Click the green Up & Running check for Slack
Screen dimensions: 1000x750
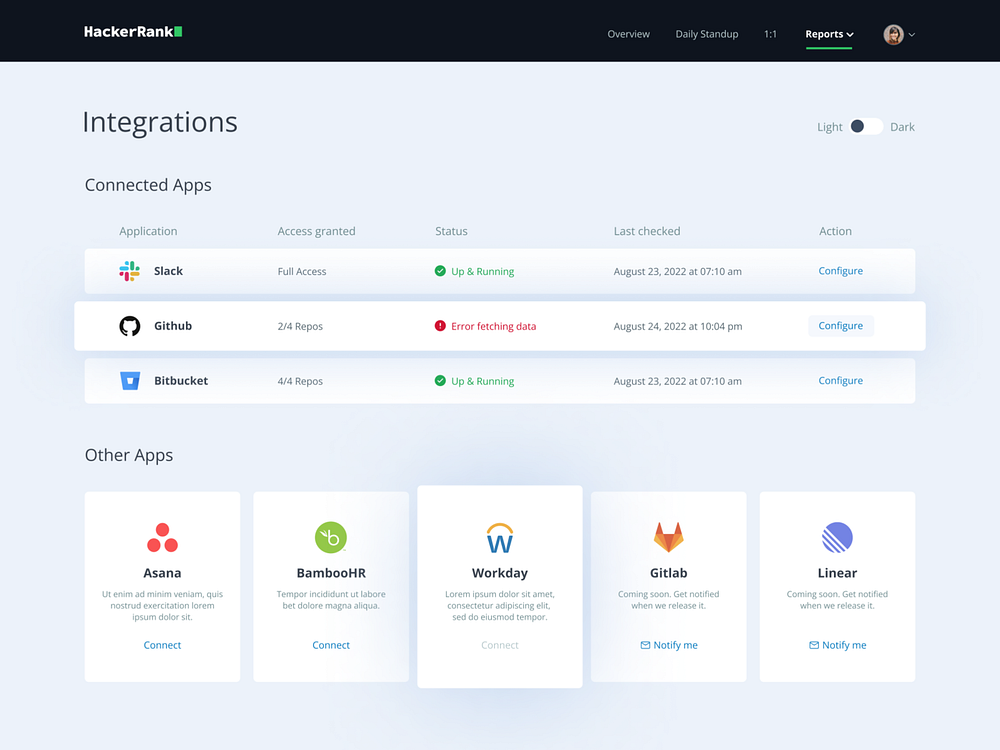[x=440, y=271]
